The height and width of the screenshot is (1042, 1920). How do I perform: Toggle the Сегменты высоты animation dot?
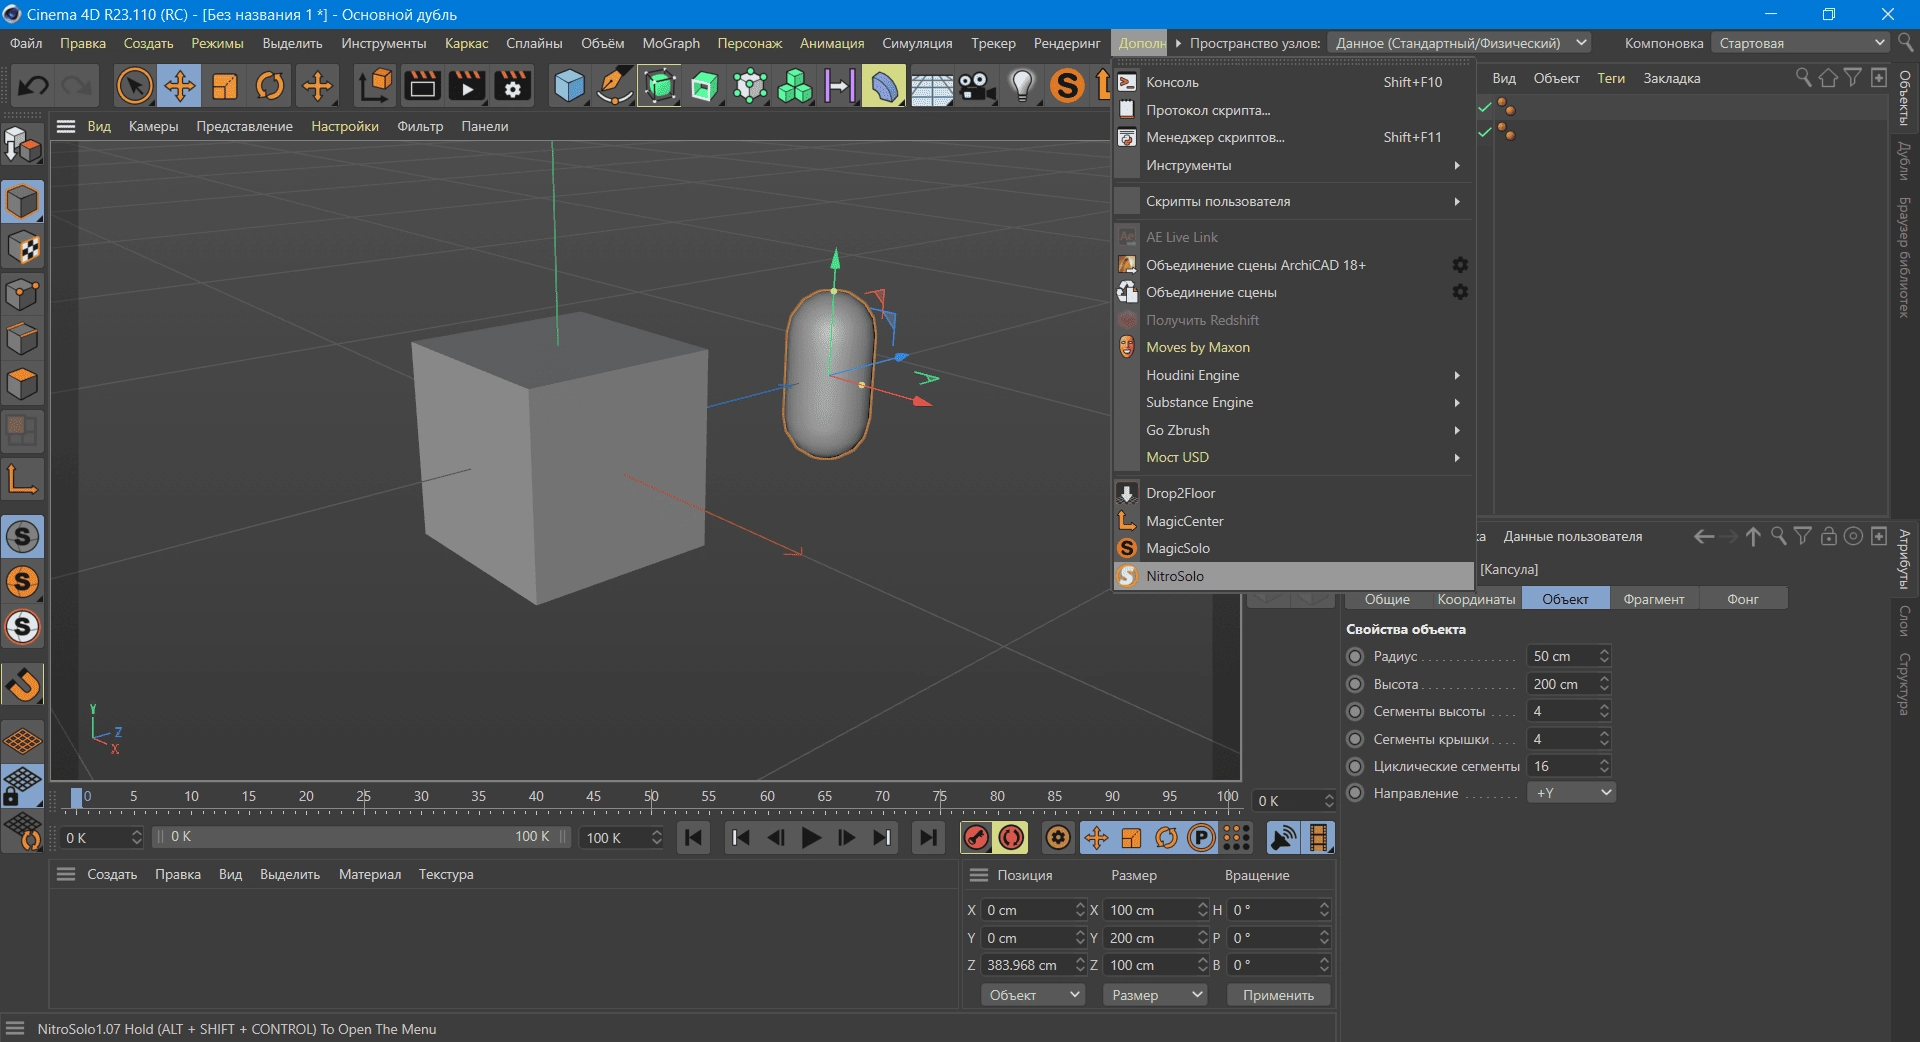1355,711
